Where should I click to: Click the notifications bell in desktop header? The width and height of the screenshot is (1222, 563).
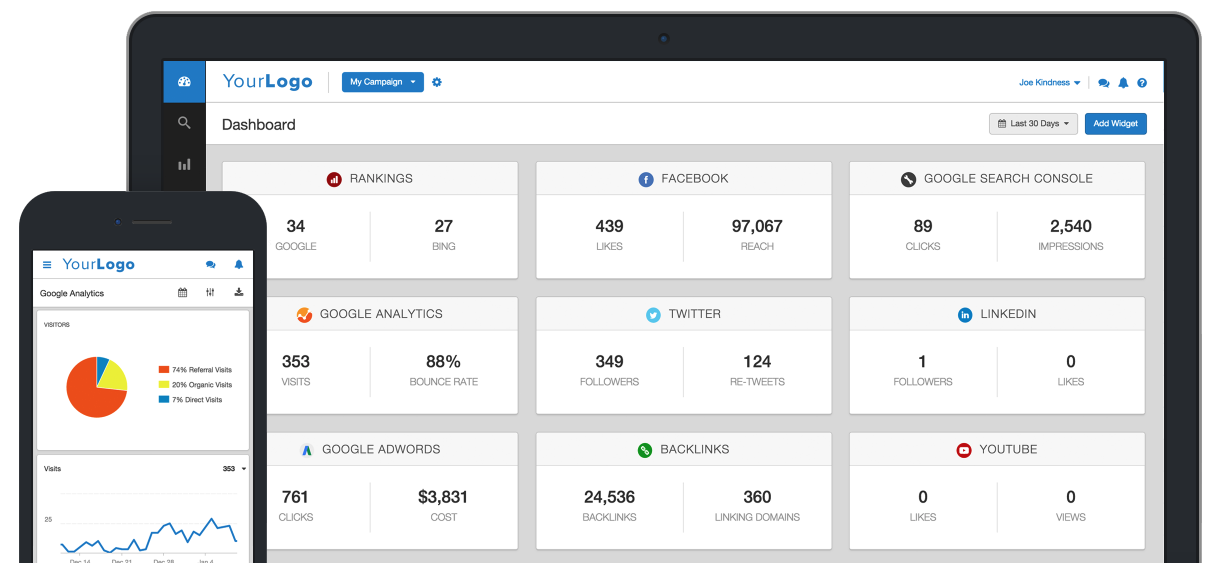click(1123, 83)
